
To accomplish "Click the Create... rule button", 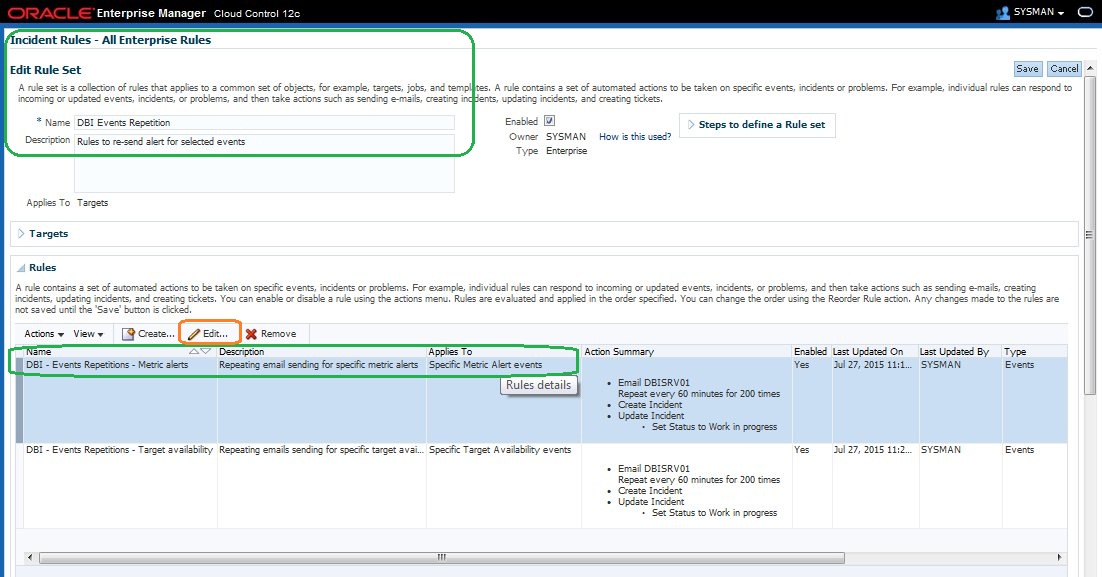I will [148, 334].
